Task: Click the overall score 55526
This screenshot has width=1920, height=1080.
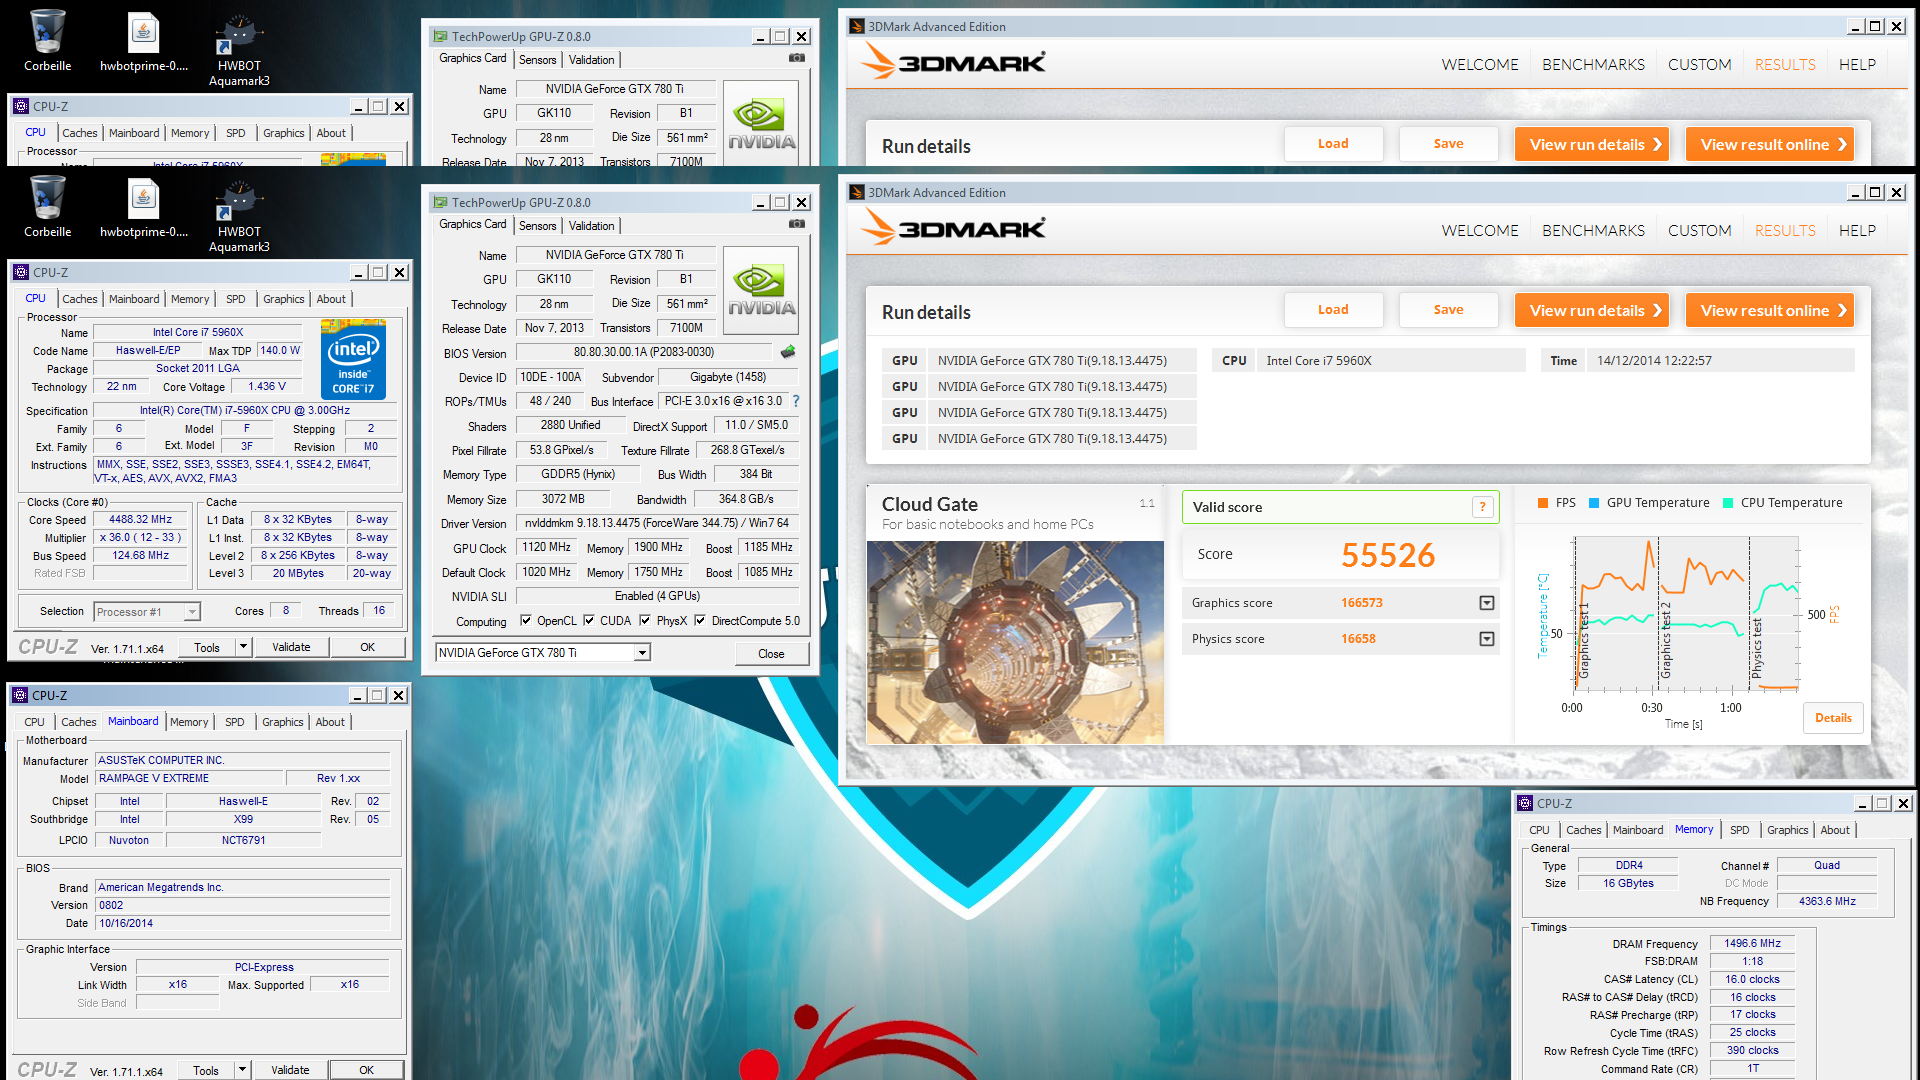Action: click(x=1387, y=555)
